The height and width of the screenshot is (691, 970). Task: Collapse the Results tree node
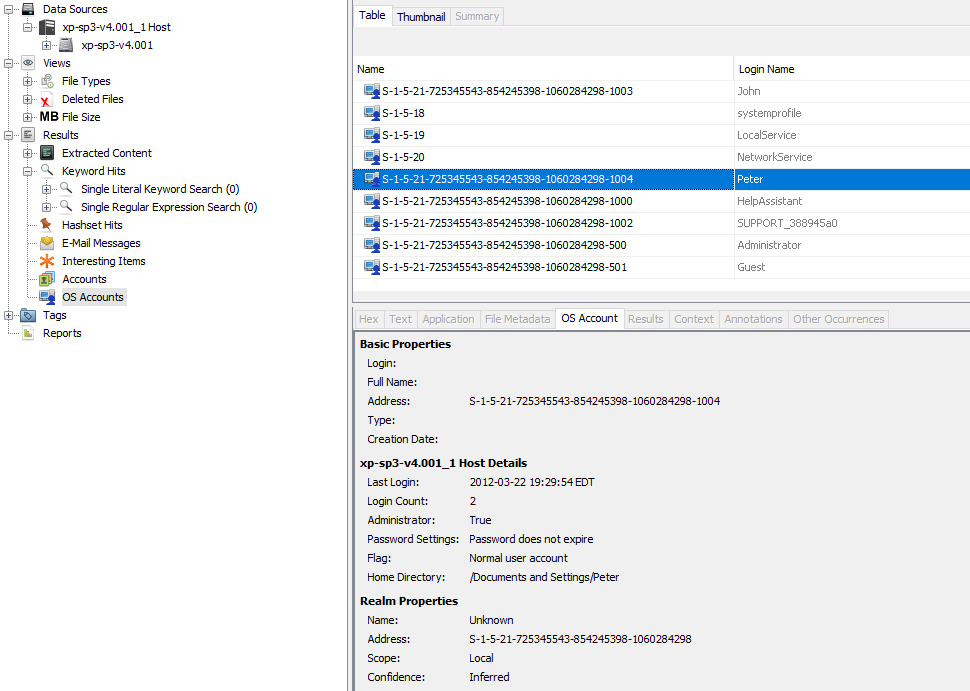coord(9,135)
